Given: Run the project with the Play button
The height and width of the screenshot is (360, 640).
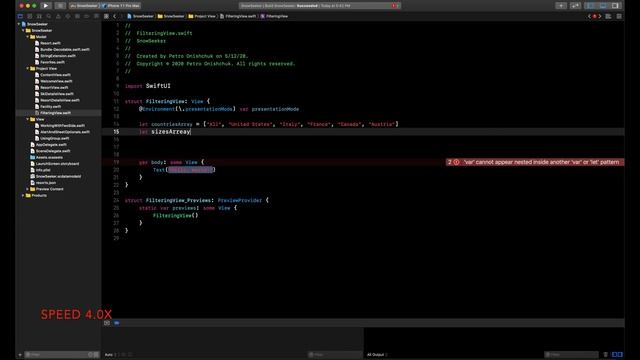Looking at the screenshot, I should [x=46, y=6].
